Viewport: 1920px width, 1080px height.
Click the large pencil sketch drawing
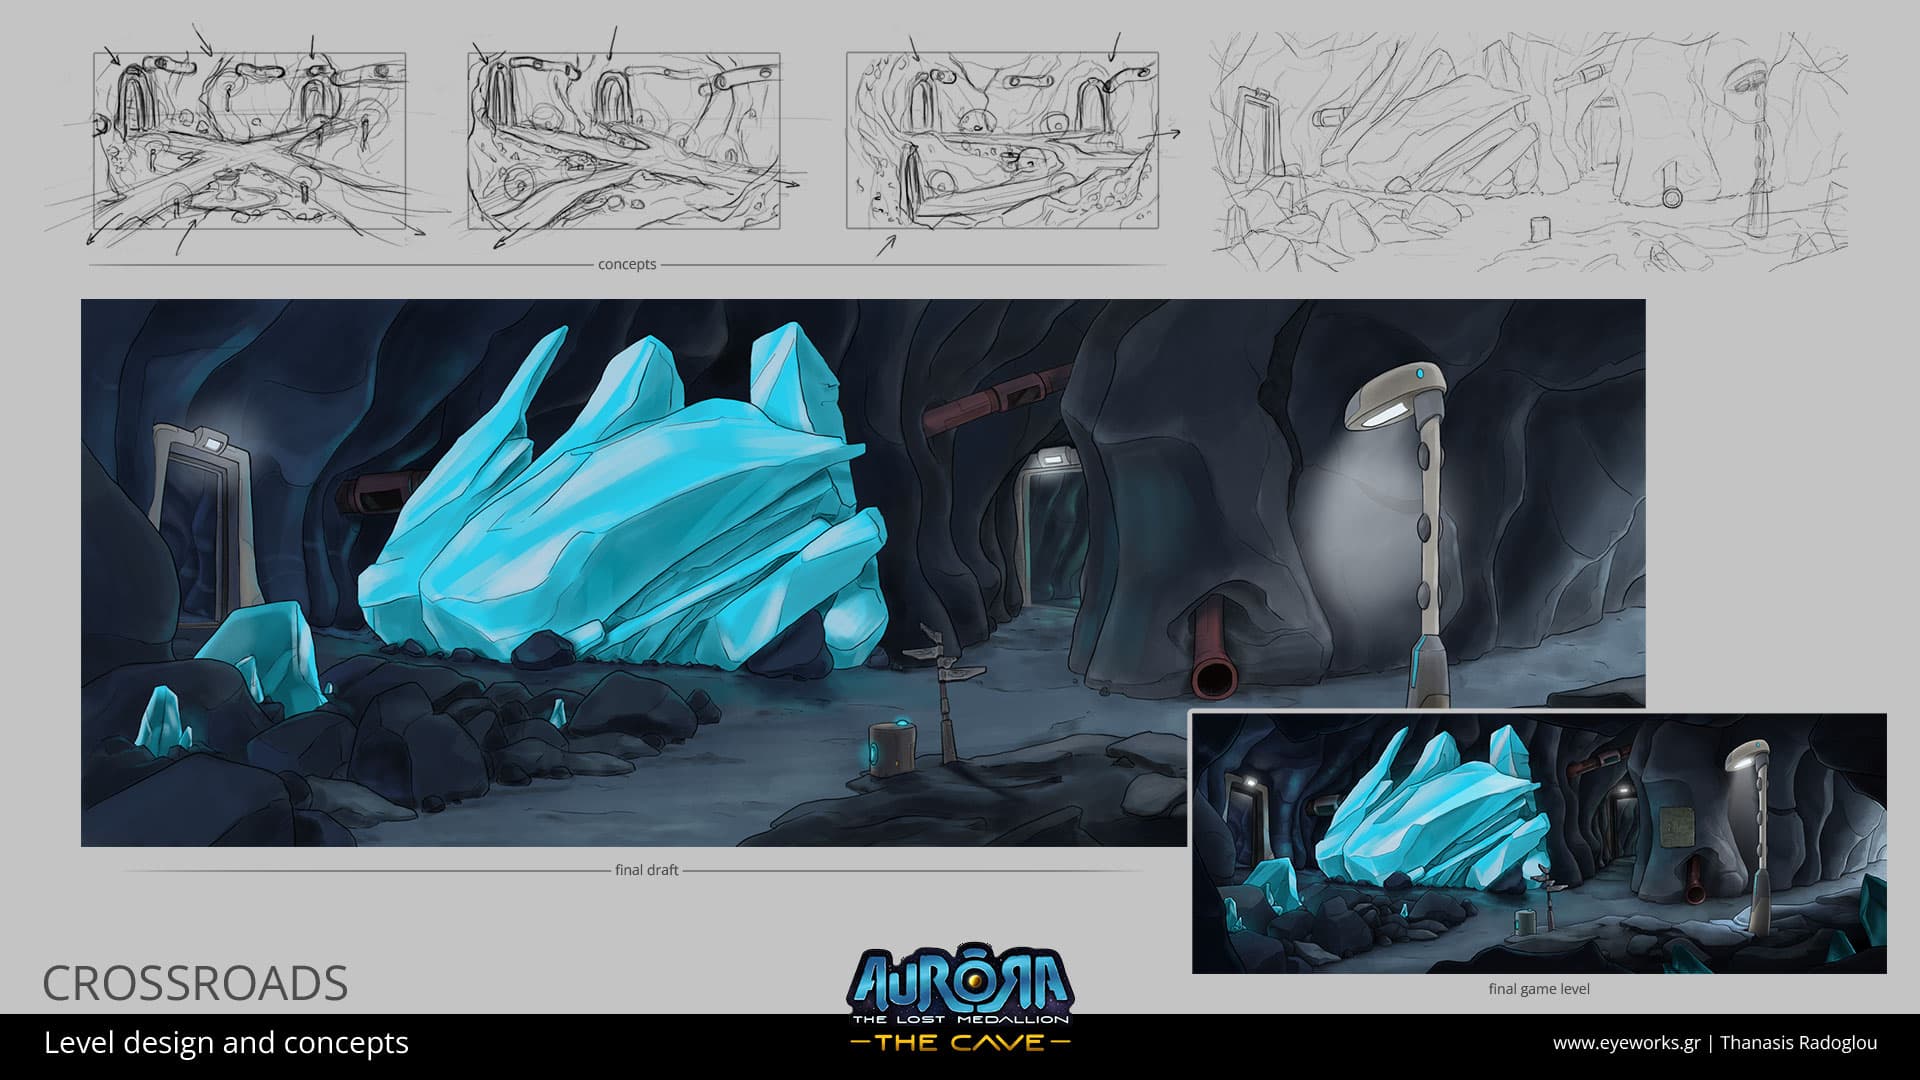tap(1528, 150)
